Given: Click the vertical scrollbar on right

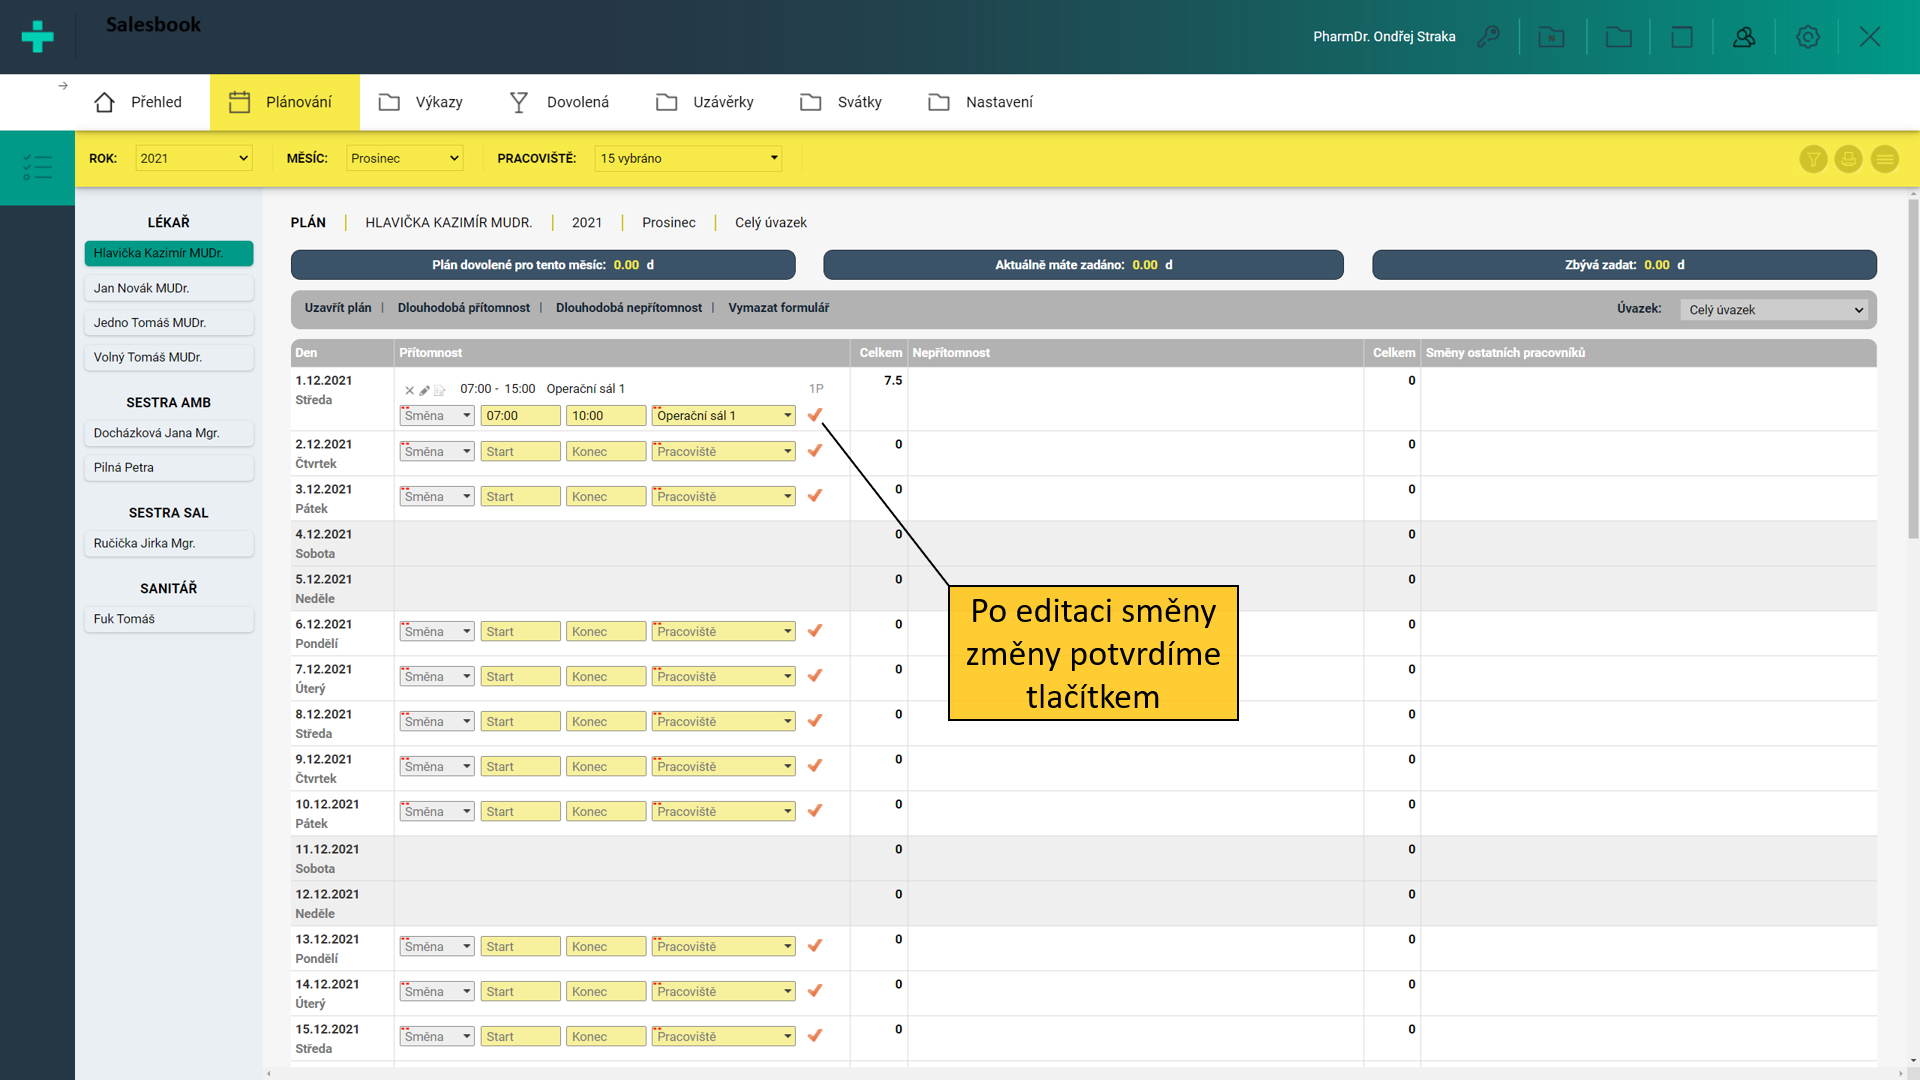Looking at the screenshot, I should 1912,370.
